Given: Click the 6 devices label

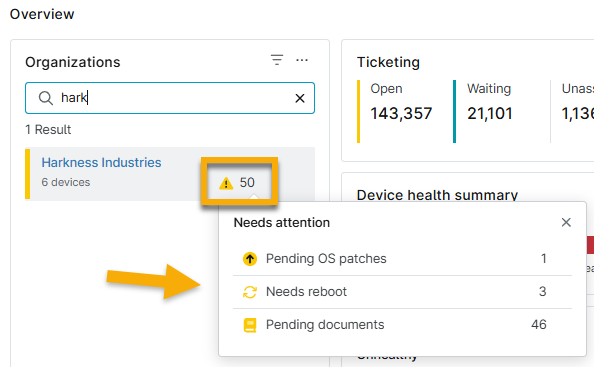Looking at the screenshot, I should tap(66, 182).
